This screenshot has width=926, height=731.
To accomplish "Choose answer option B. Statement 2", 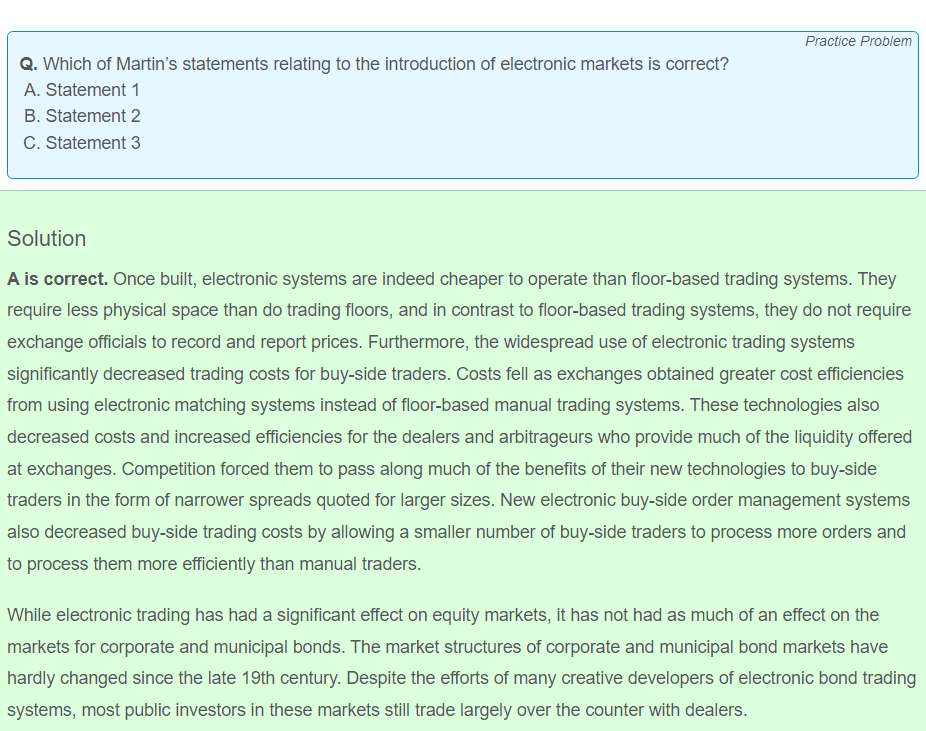I will 82,116.
